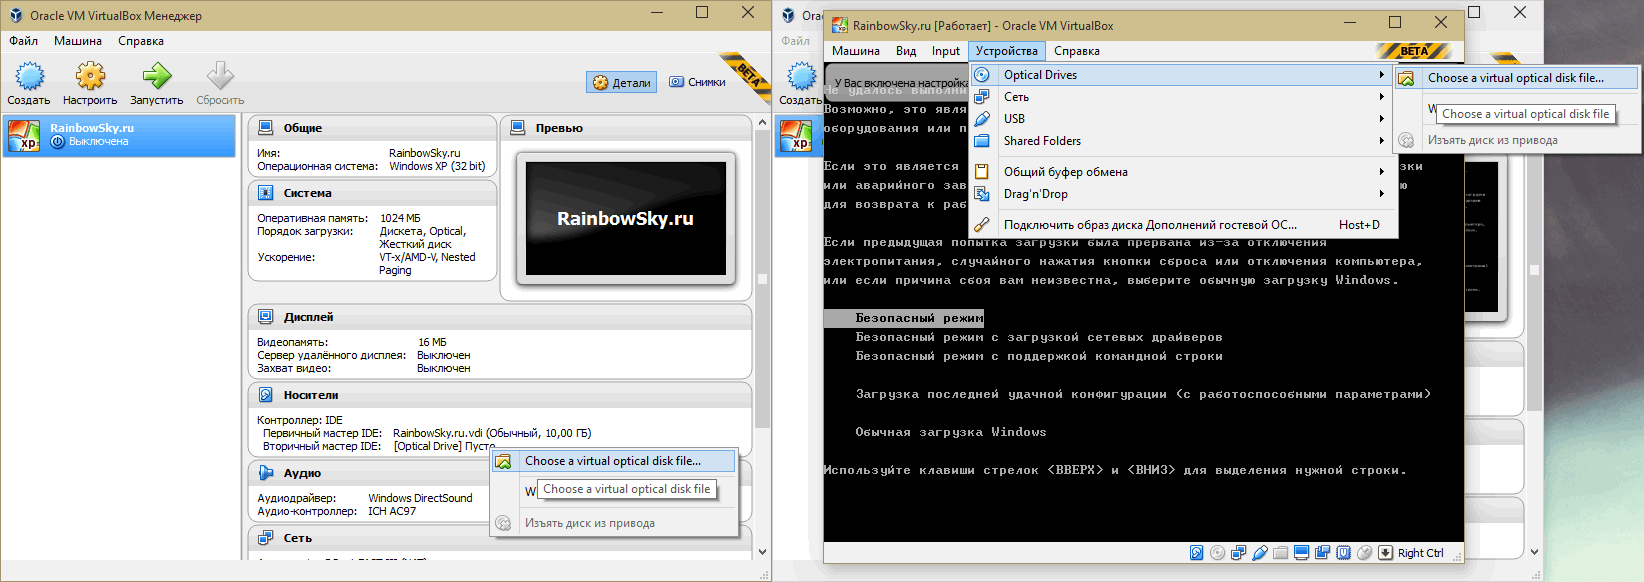The width and height of the screenshot is (1644, 582).
Task: Click the details panel vertical scrollbar in Manager
Action: pyautogui.click(x=762, y=280)
